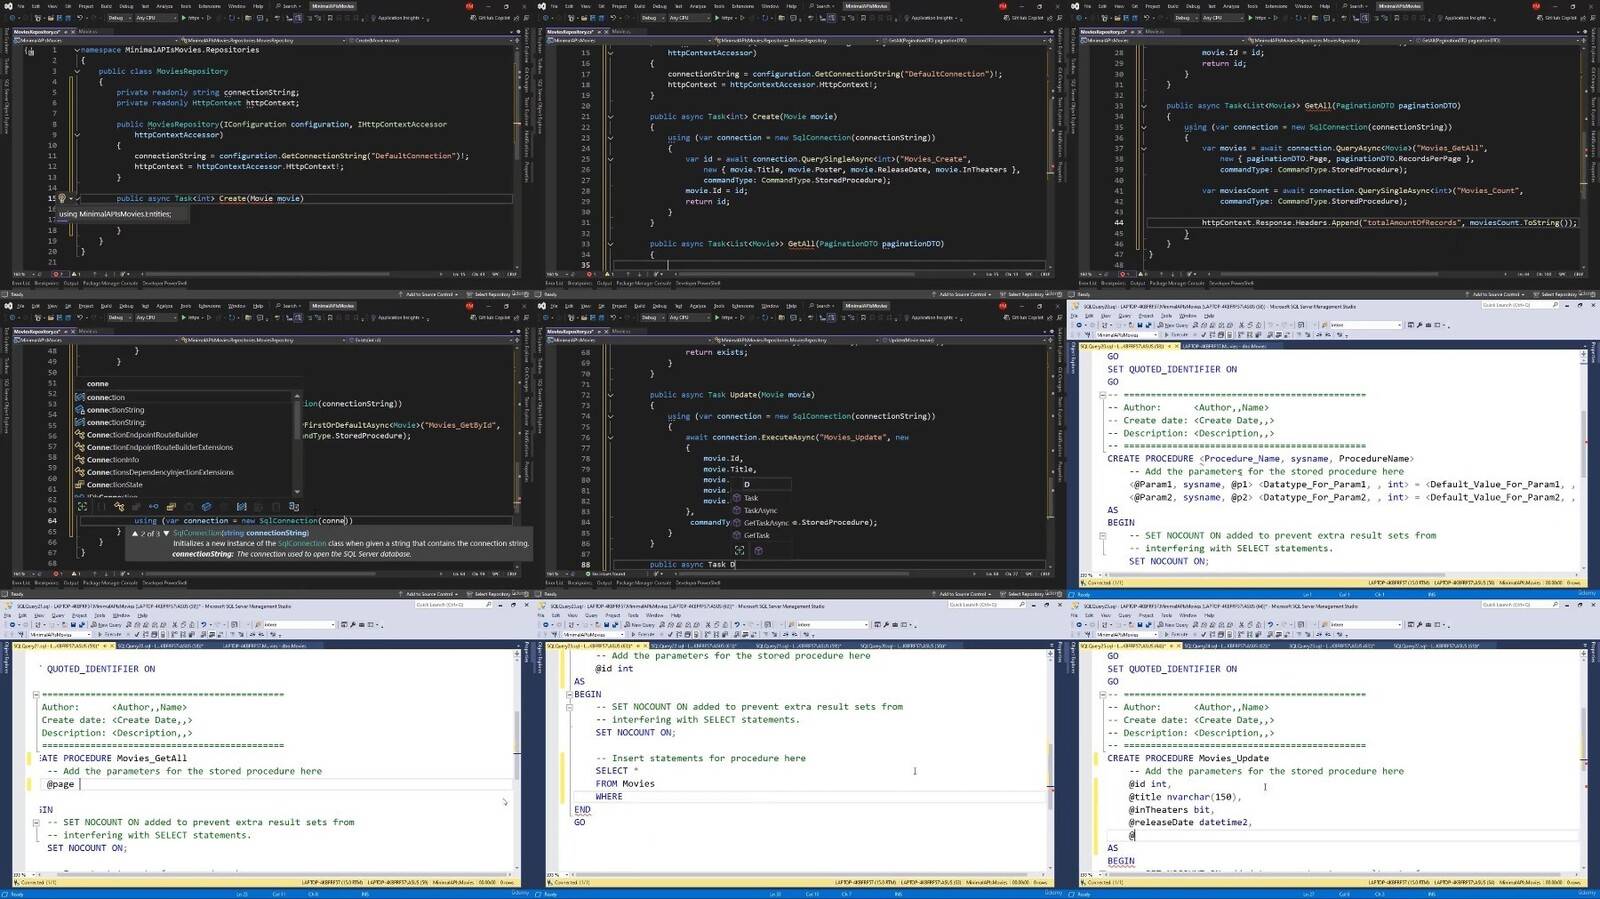Click Add to Source Control in the namespace code window
This screenshot has height=899, width=1600.
[x=430, y=294]
